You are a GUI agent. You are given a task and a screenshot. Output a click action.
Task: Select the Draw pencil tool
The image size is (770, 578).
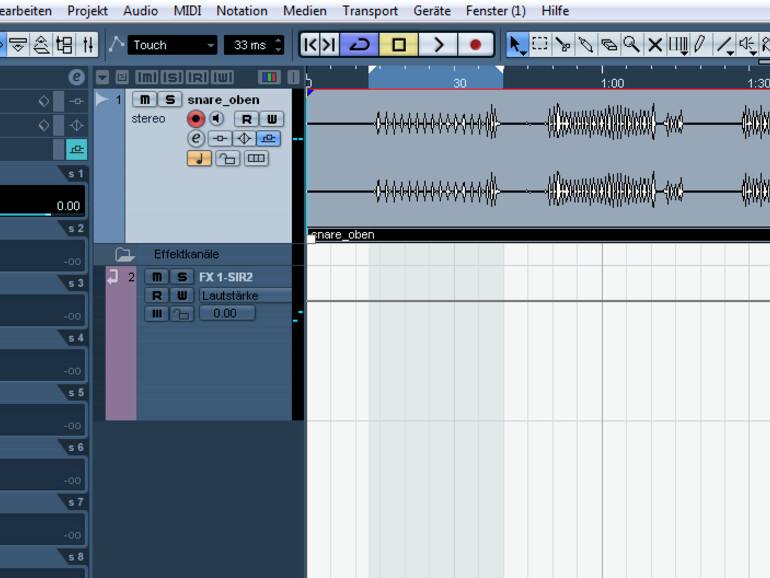[700, 45]
